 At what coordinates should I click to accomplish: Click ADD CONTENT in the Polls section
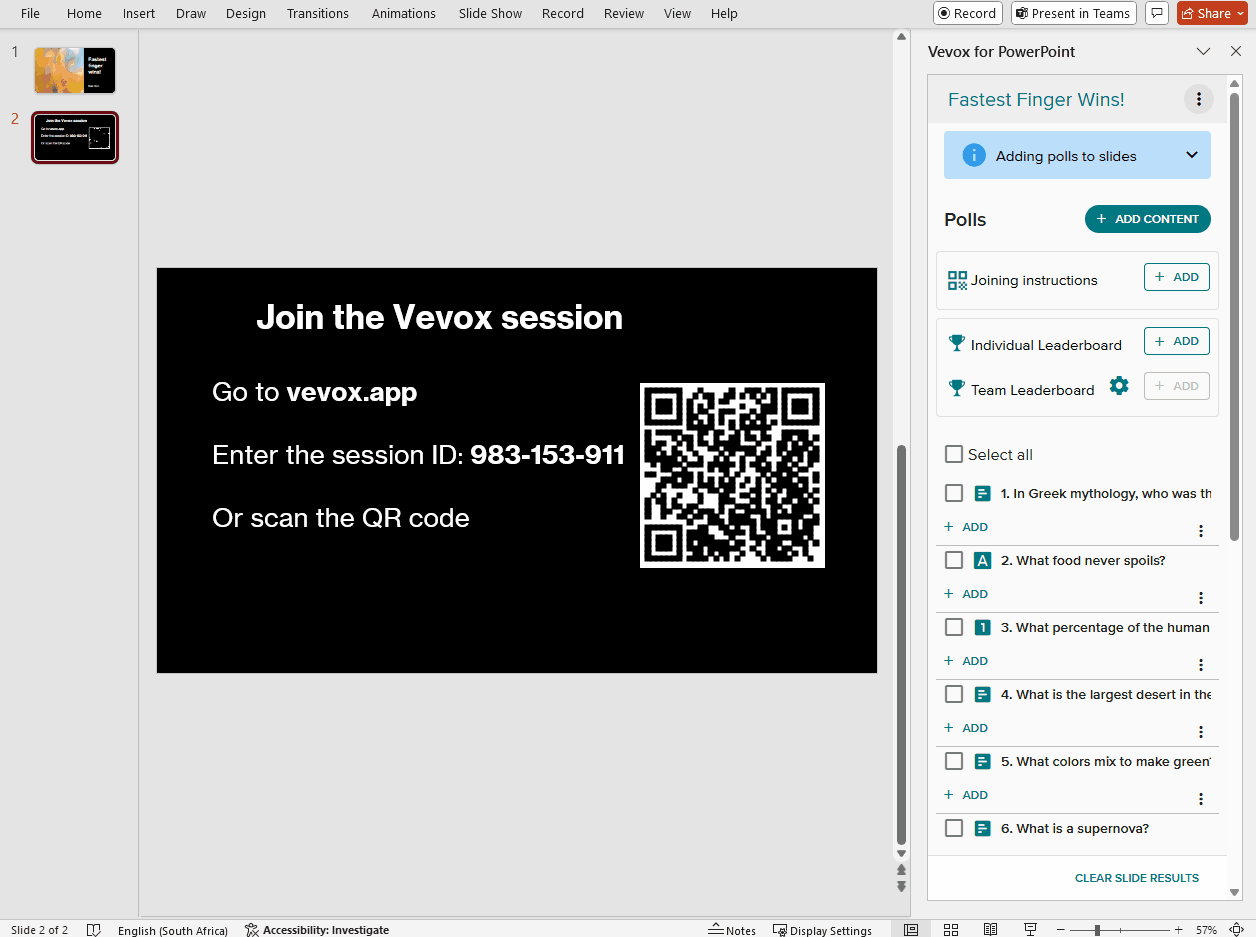(x=1147, y=219)
